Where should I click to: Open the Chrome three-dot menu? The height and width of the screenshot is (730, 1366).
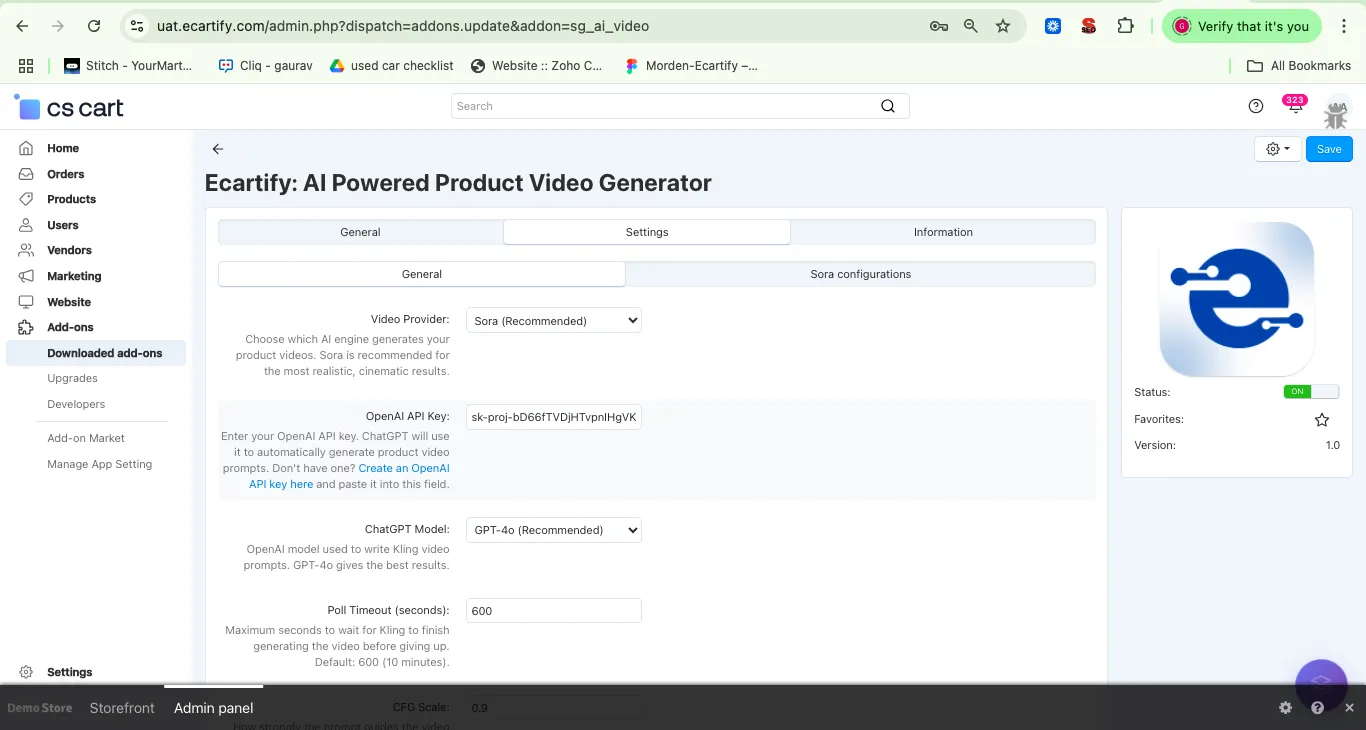1344,27
